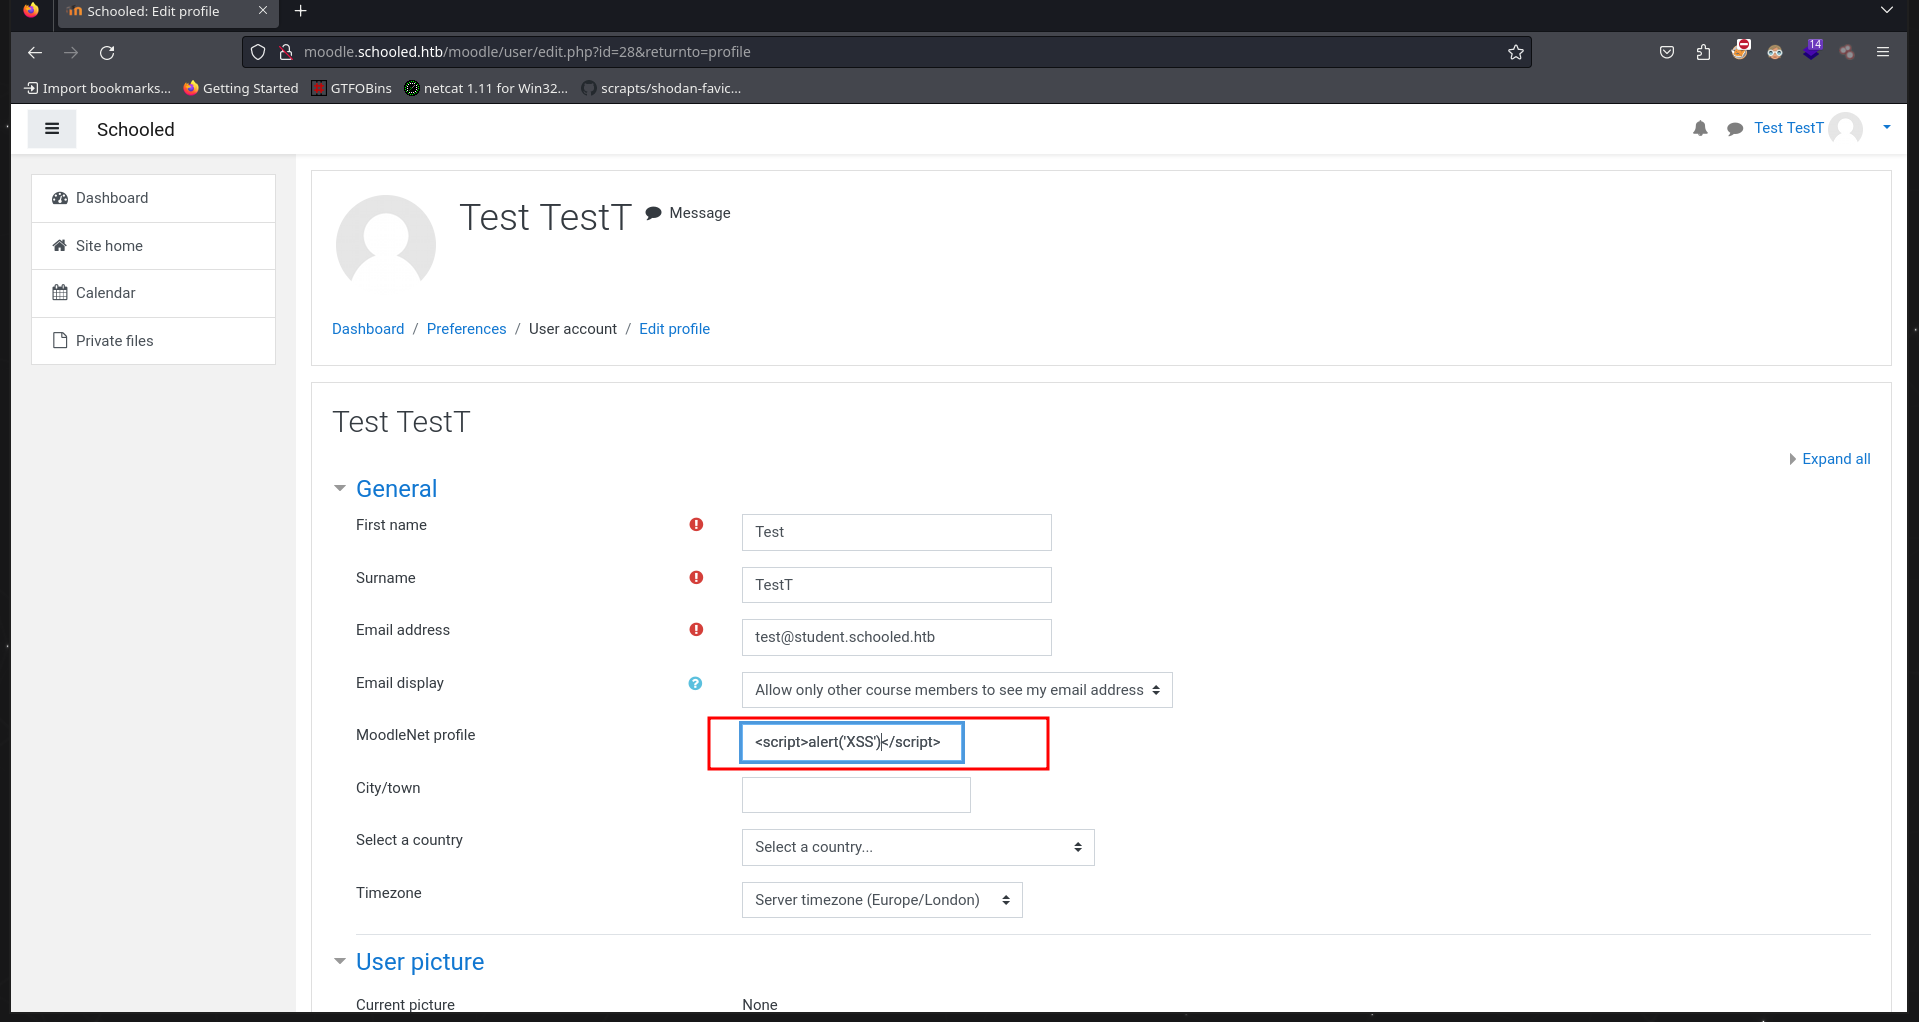Reload the page with the refresh icon

coord(107,52)
